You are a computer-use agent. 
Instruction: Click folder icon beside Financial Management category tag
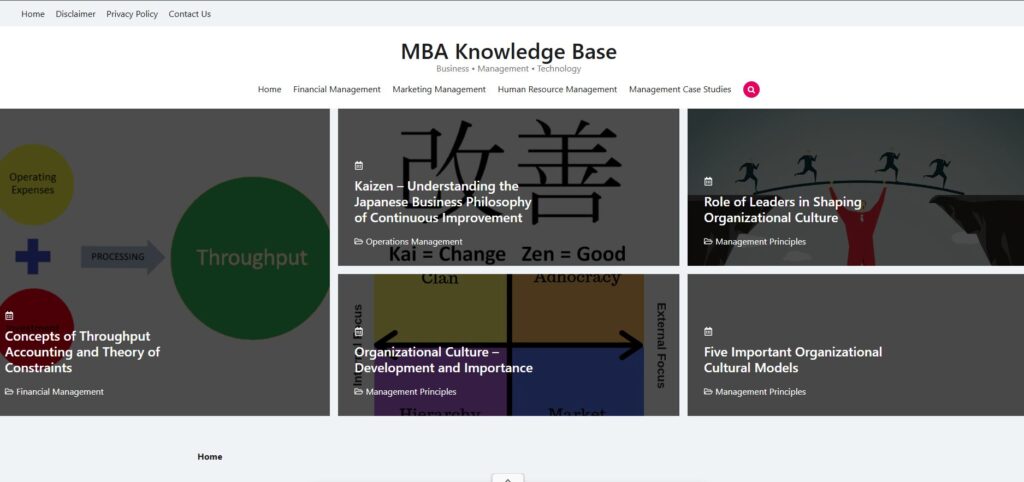(9, 392)
